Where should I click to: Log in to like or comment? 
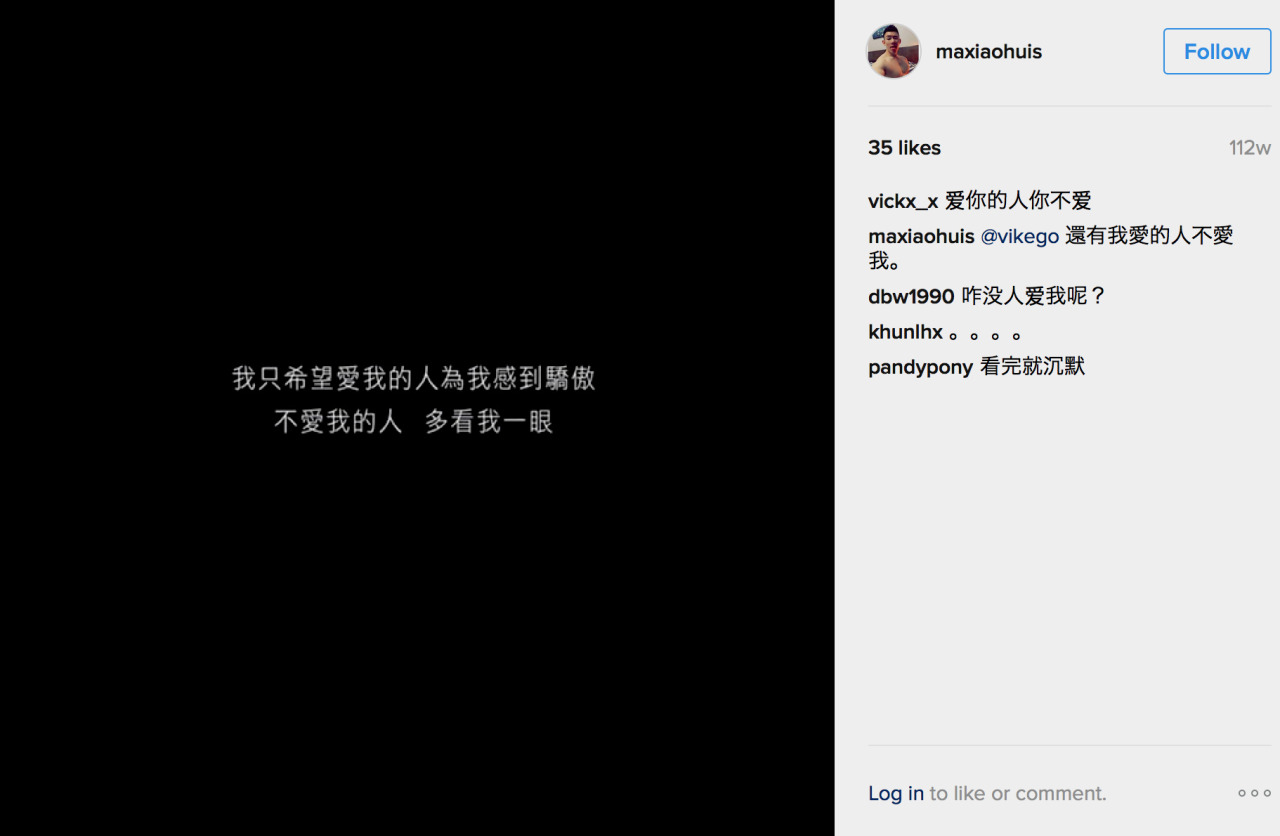[896, 793]
